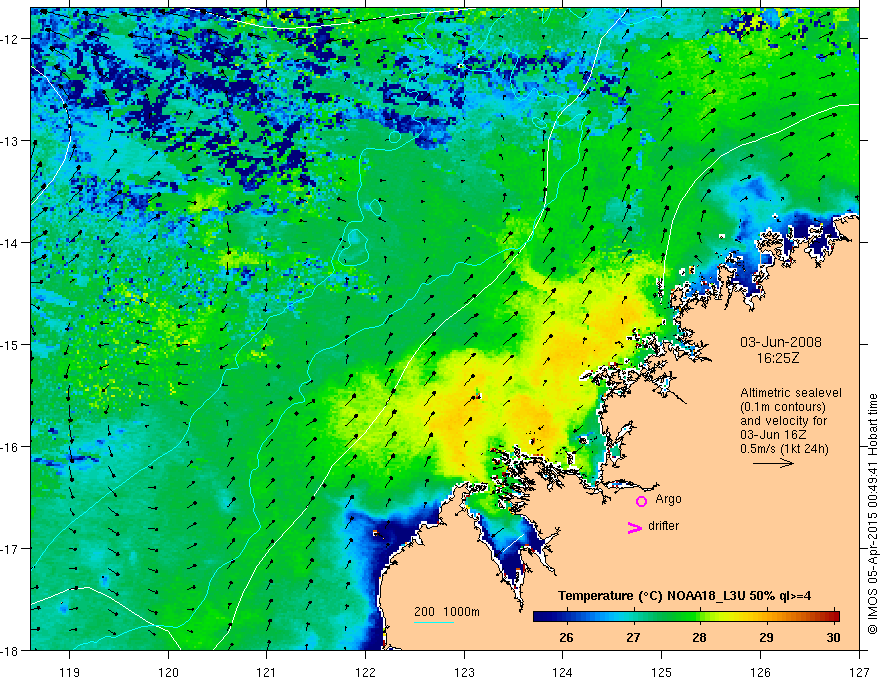Viewport: 880px width, 680px height.
Task: Click the '-14' latitude axis label
Action: pos(9,243)
